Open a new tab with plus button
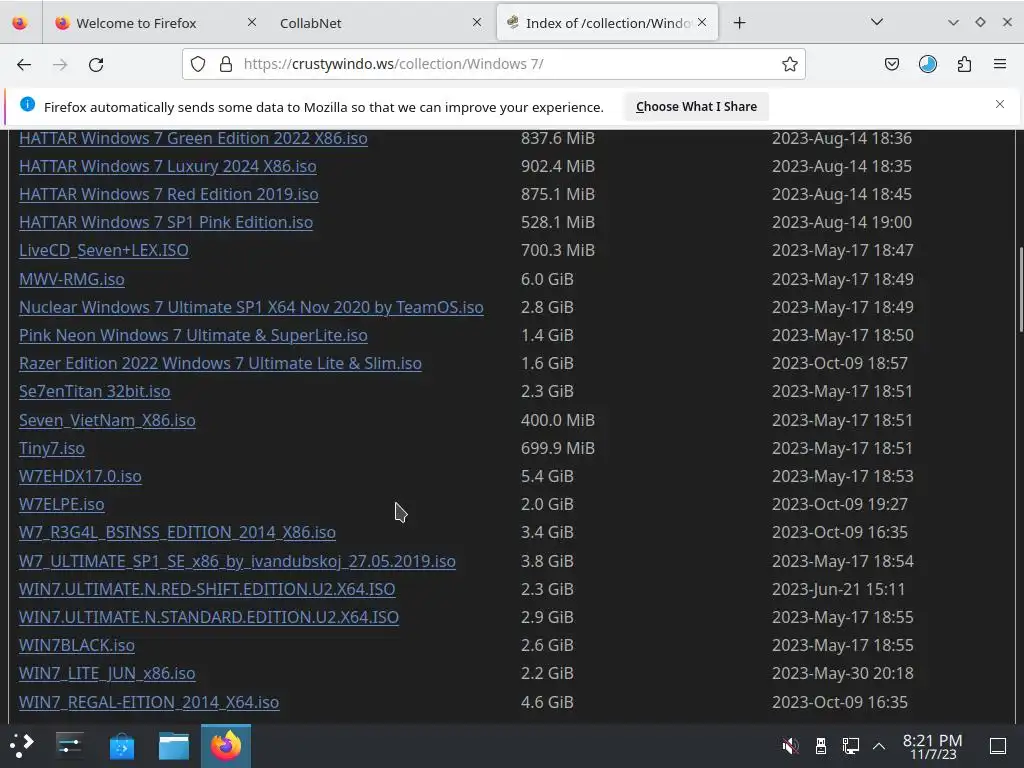 tap(739, 23)
